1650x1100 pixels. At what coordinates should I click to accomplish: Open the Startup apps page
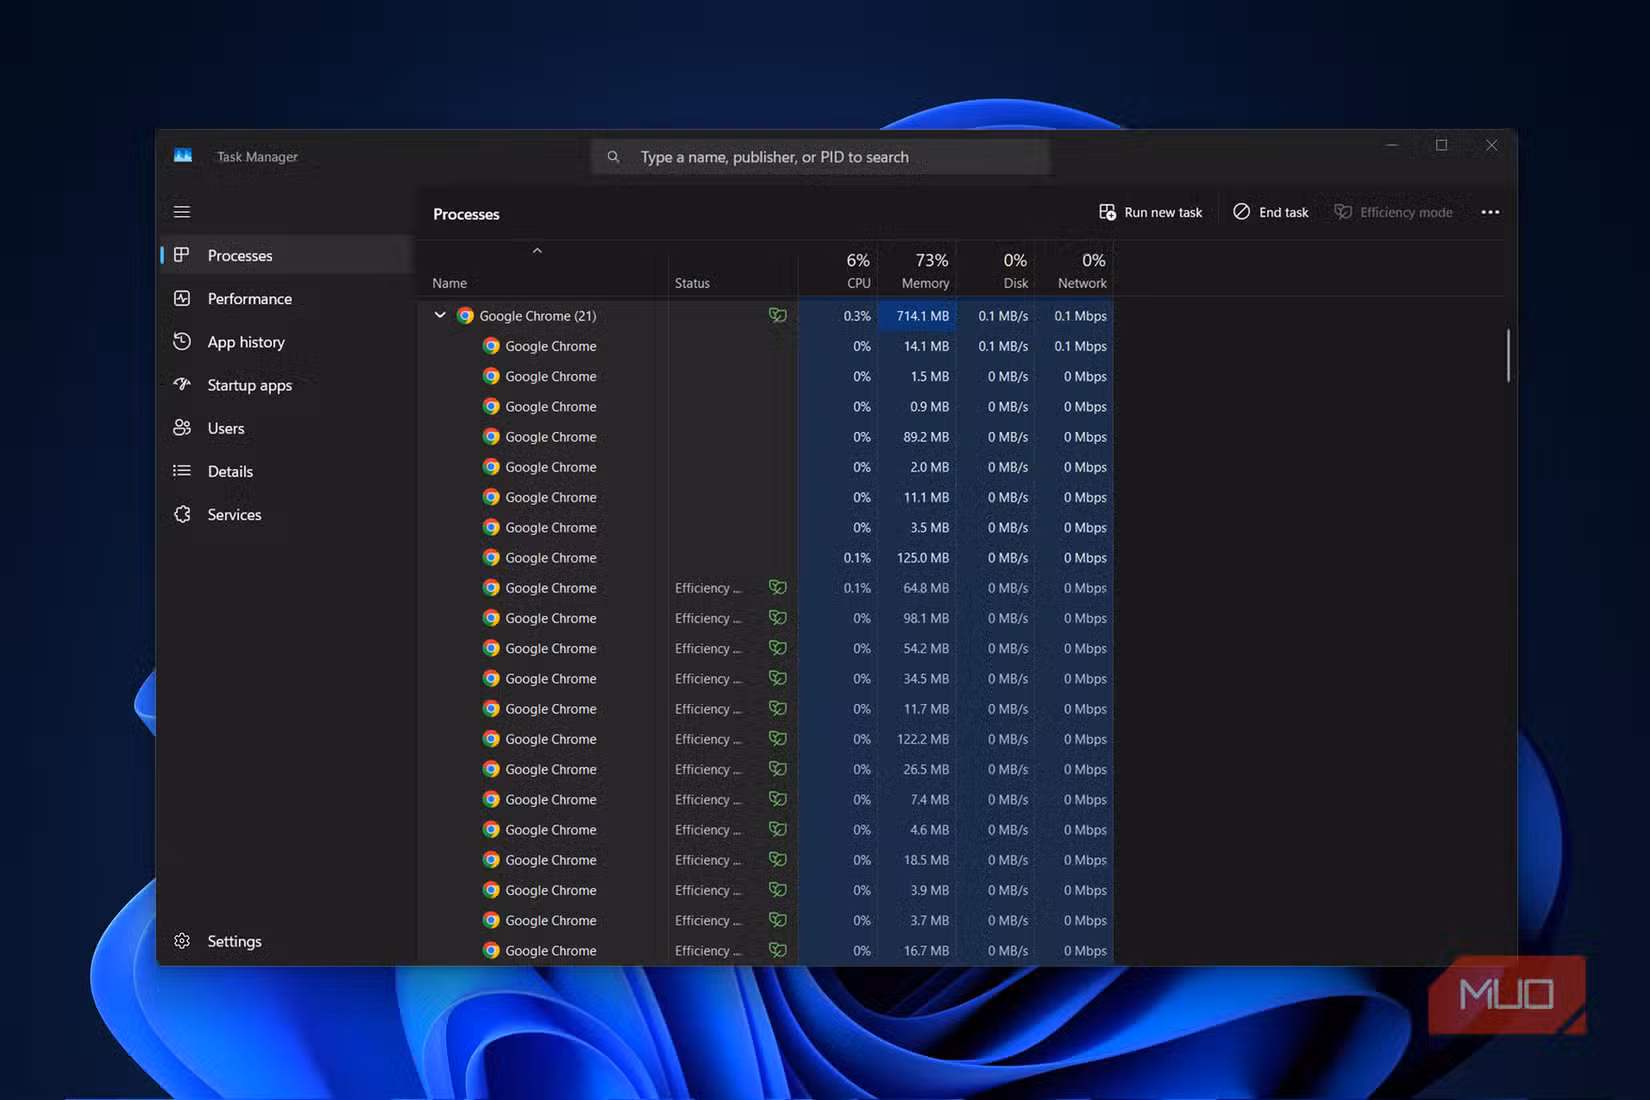click(287, 384)
